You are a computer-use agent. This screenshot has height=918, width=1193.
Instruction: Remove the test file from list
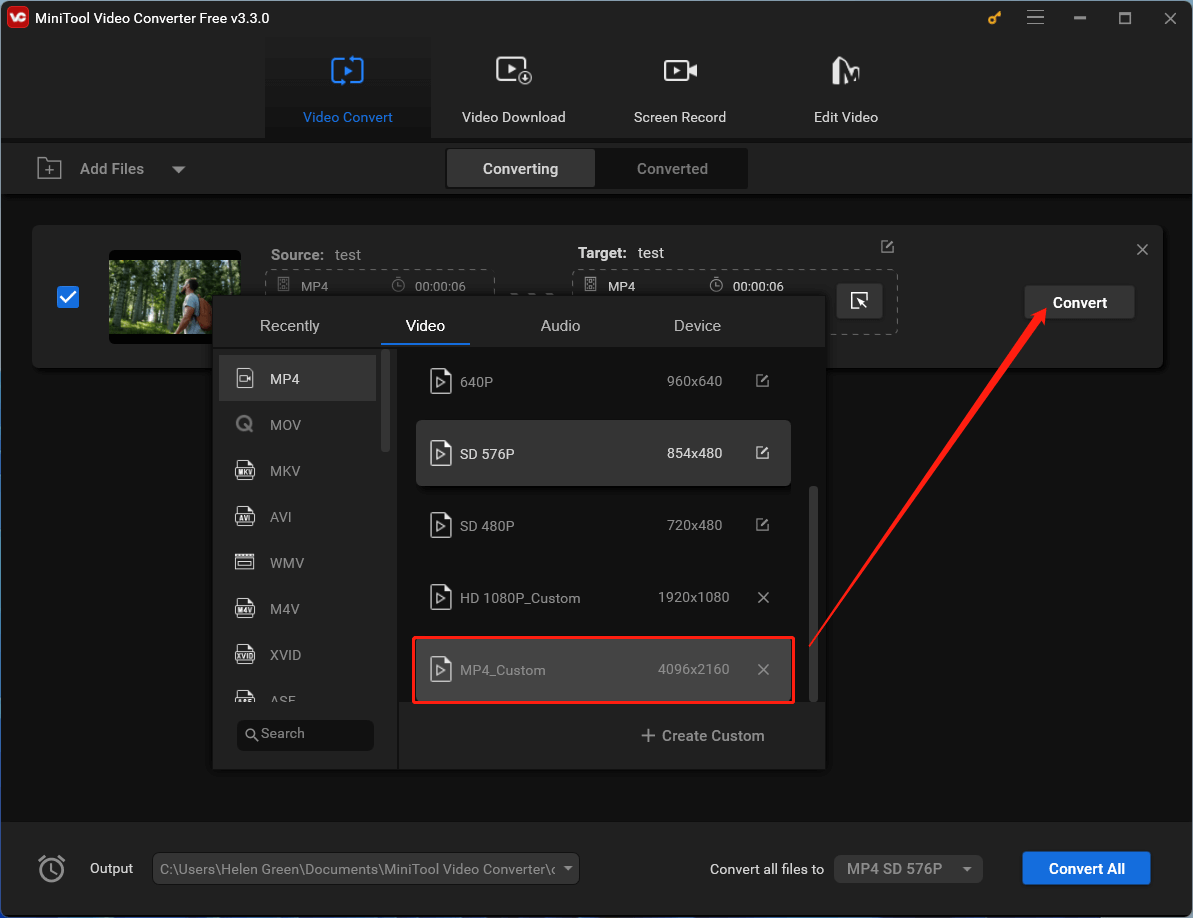pos(1142,249)
